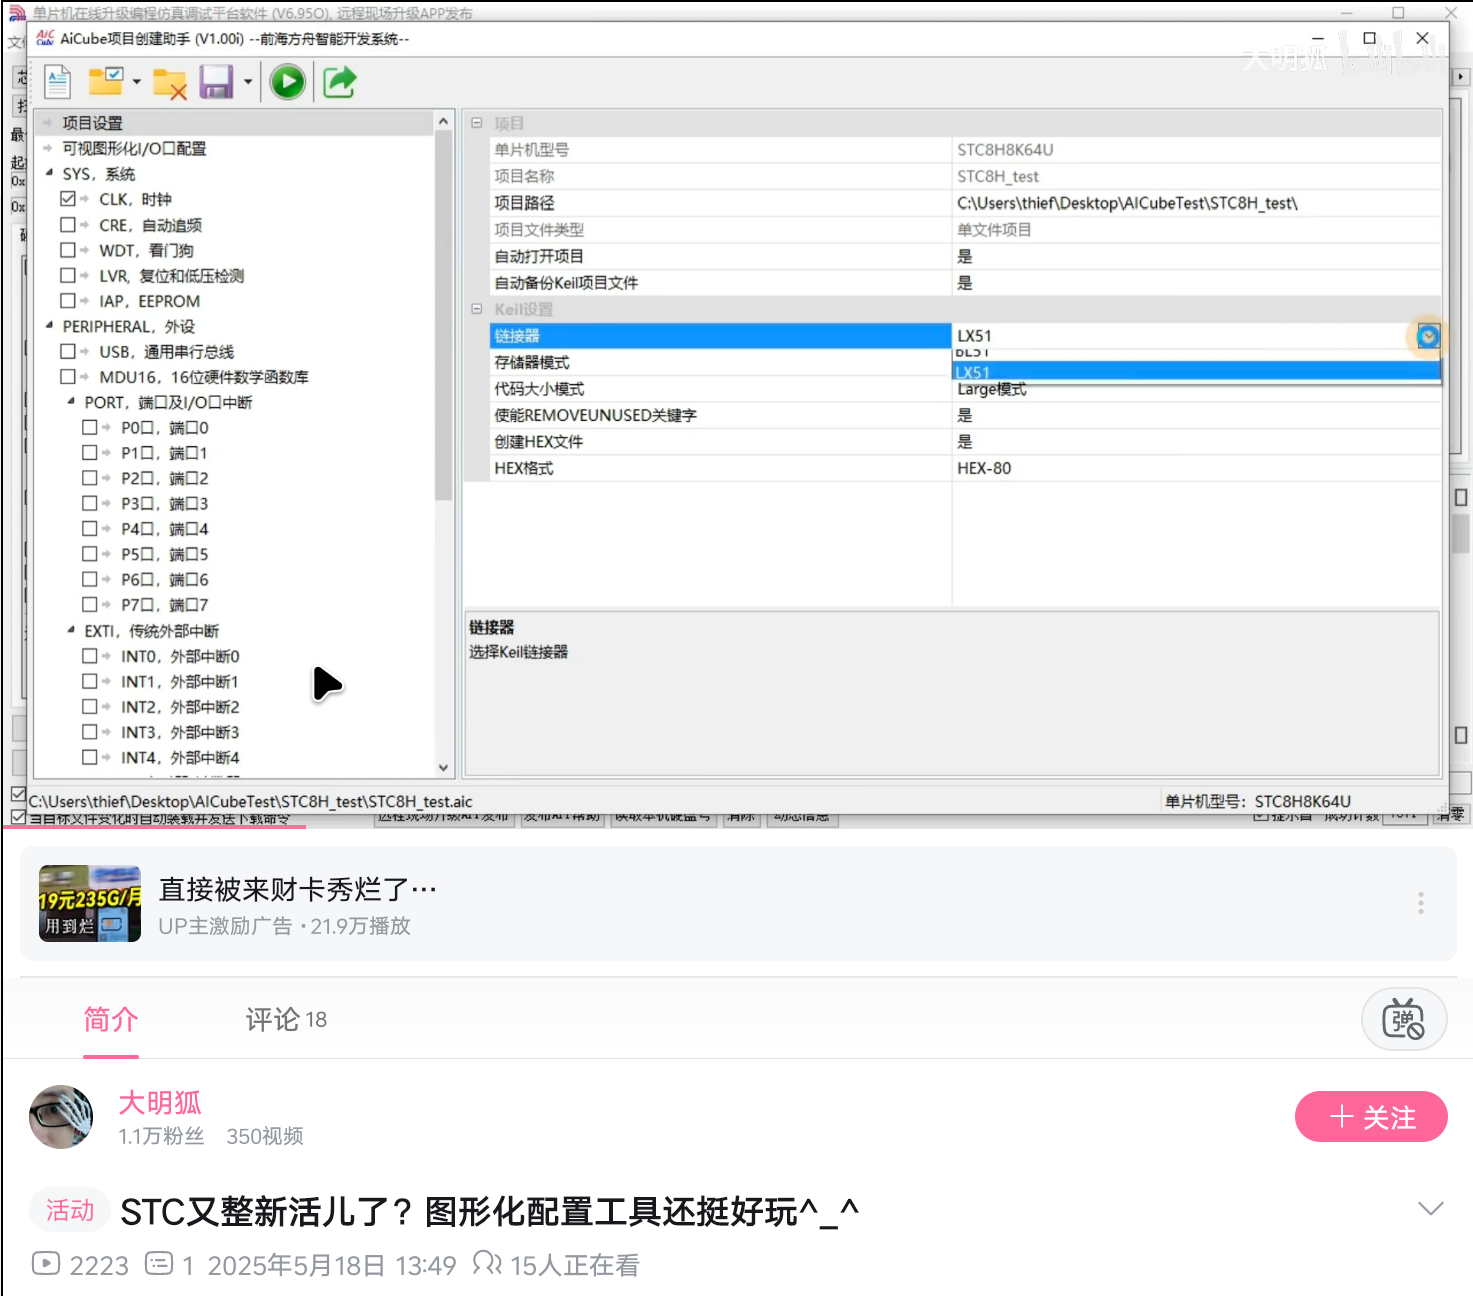Viewport: 1473px width, 1296px height.
Task: Choose LX51 in the linker dropdown list
Action: [1196, 372]
